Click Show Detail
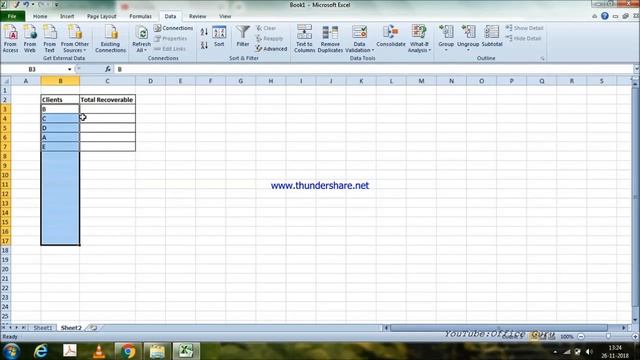 point(524,28)
